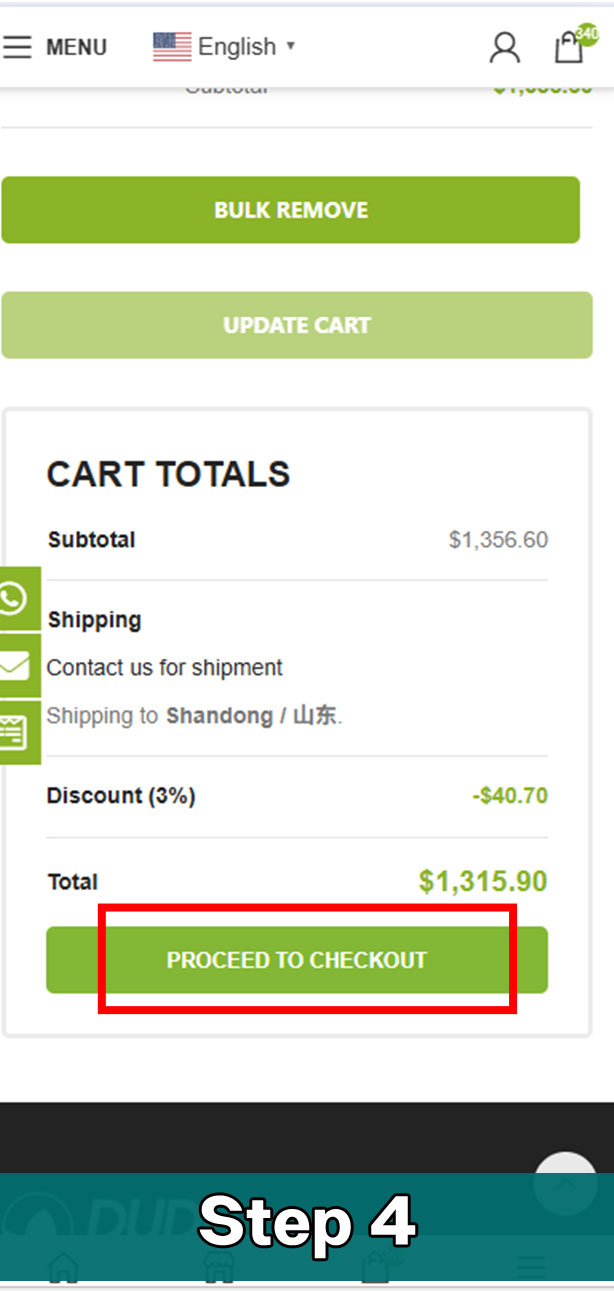The image size is (614, 1291).
Task: Tap the scroll-to-top arrow button
Action: (x=565, y=1183)
